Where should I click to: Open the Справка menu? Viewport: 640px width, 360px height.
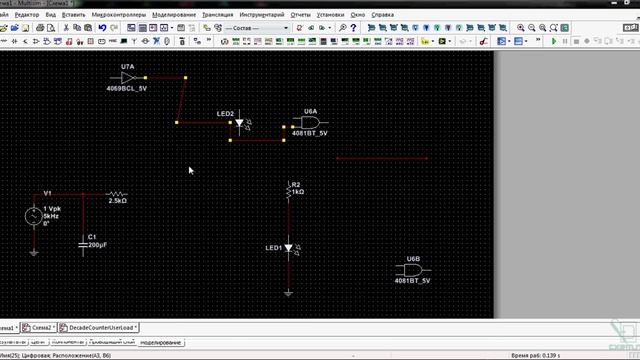[x=382, y=15]
